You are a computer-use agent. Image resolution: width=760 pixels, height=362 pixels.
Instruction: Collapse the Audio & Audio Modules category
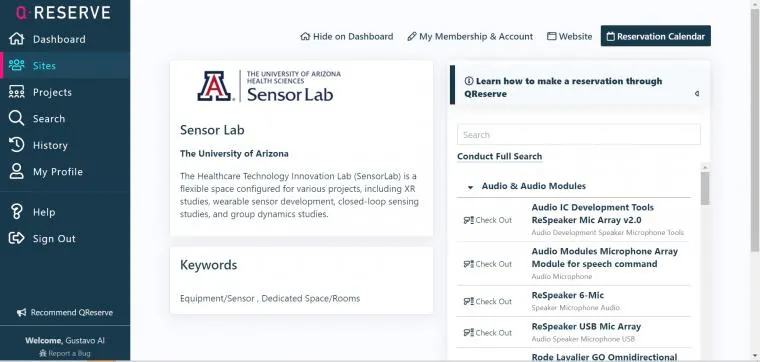coord(470,187)
